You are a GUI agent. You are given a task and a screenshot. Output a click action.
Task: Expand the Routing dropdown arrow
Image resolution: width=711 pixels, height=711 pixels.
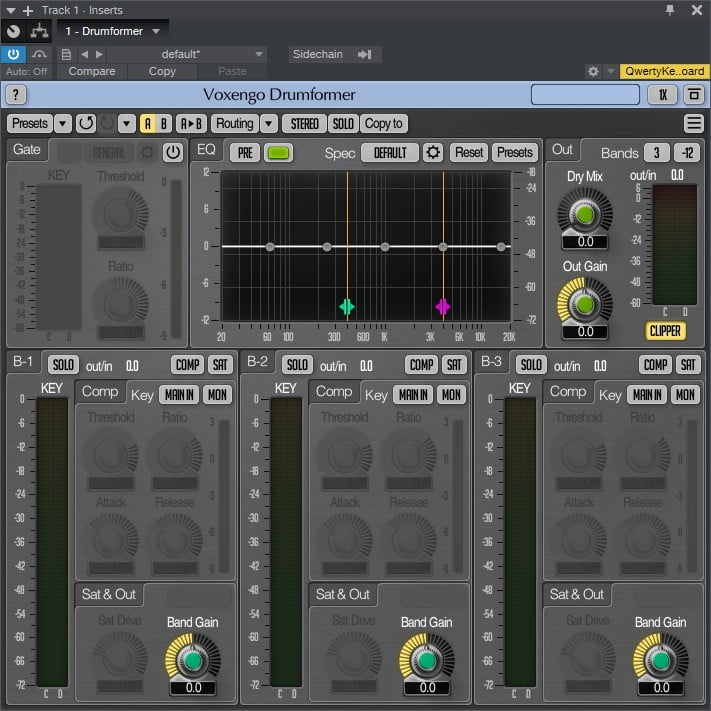pos(269,124)
